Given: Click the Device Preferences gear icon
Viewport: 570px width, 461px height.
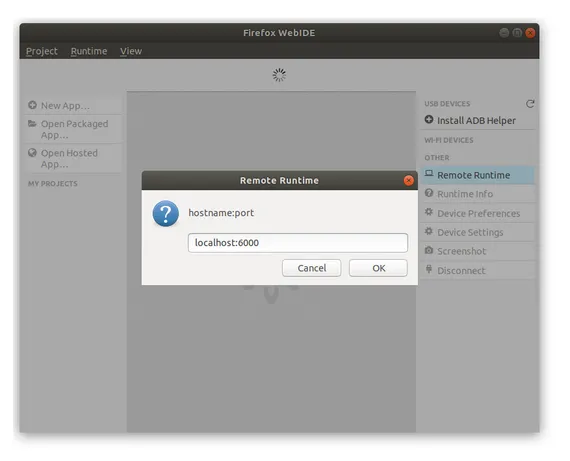Looking at the screenshot, I should pos(429,212).
